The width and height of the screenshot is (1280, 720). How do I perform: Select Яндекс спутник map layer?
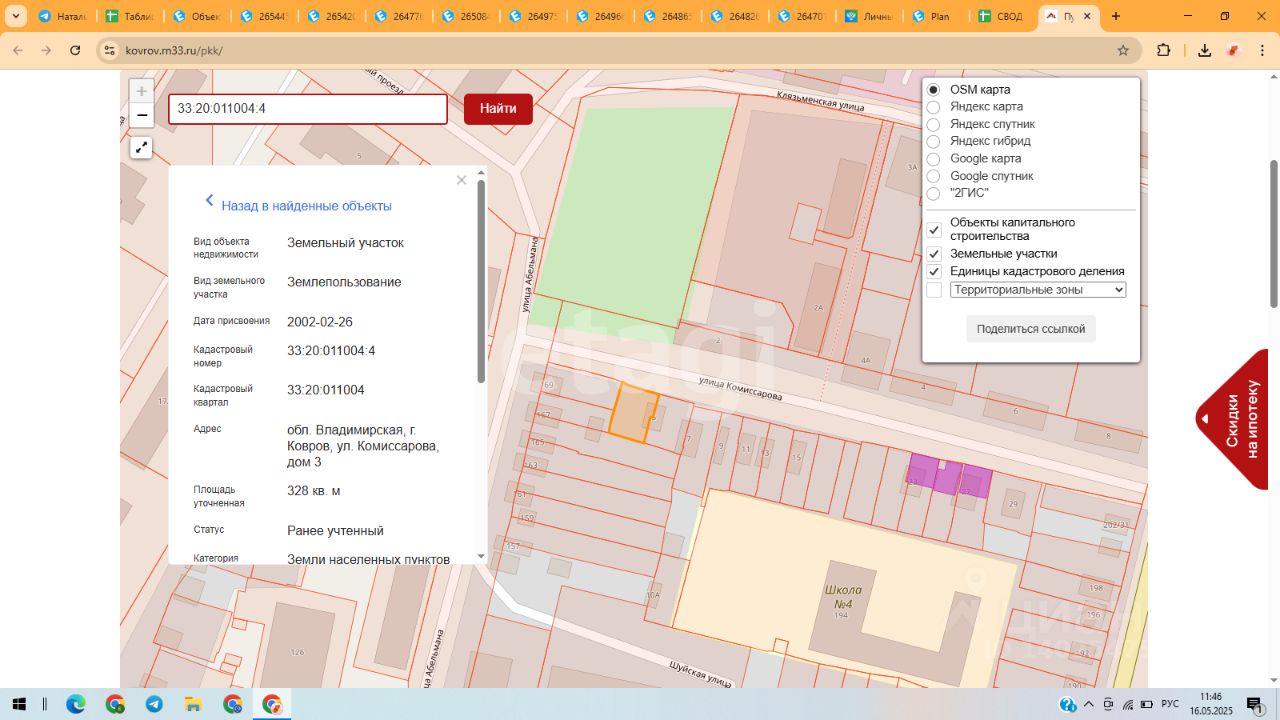[x=933, y=124]
